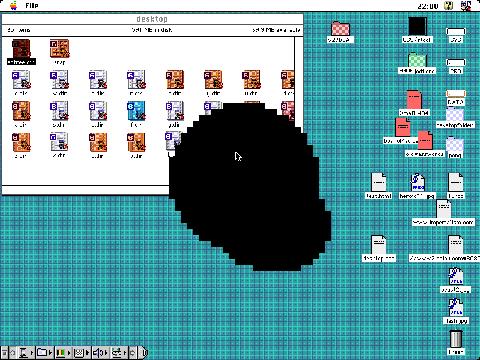Viewport: 480px width, 360px height.
Task: Collapse Control Strip using its end tab
Action: (x=144, y=352)
